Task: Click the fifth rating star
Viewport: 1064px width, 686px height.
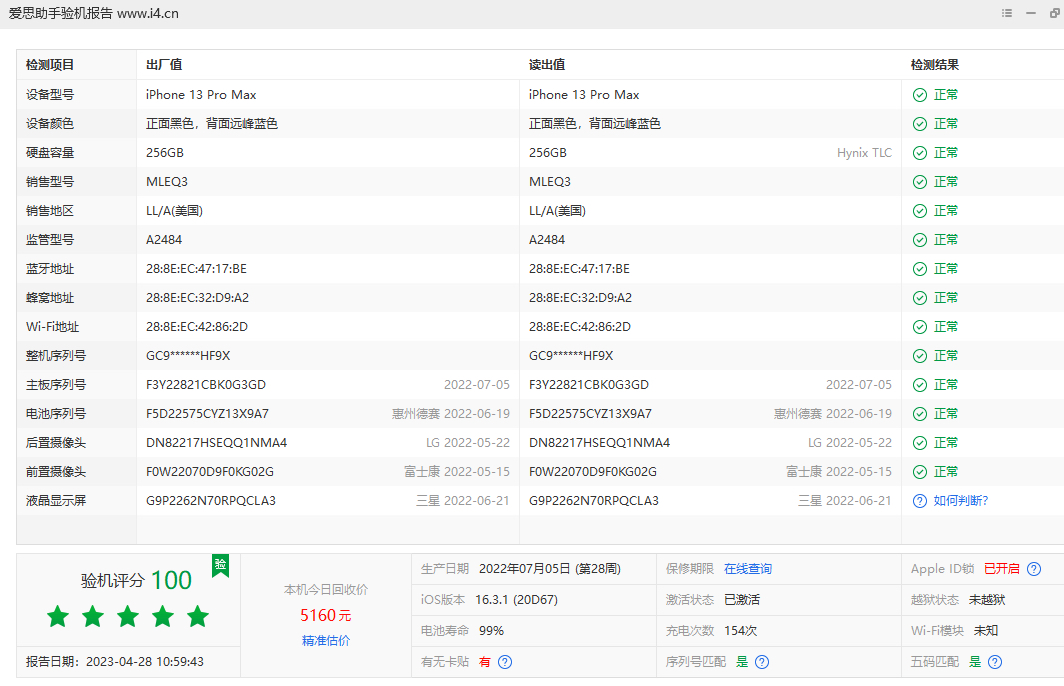Action: click(198, 617)
